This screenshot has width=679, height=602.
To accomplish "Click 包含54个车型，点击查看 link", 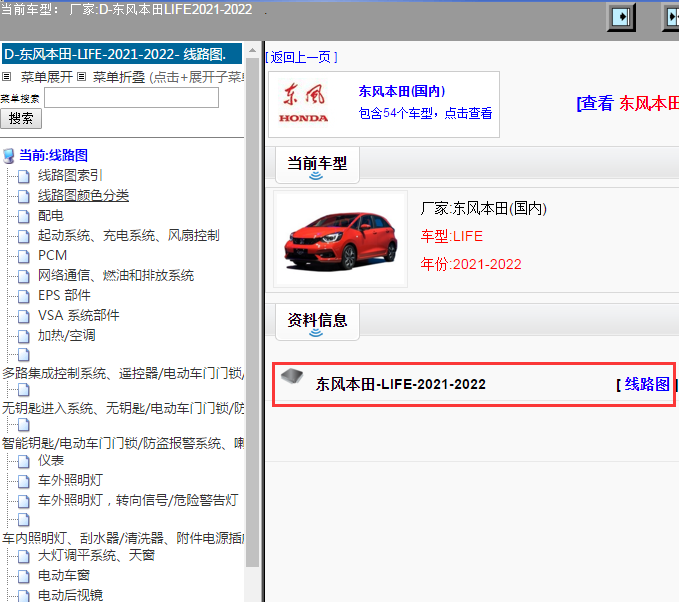I will point(425,113).
